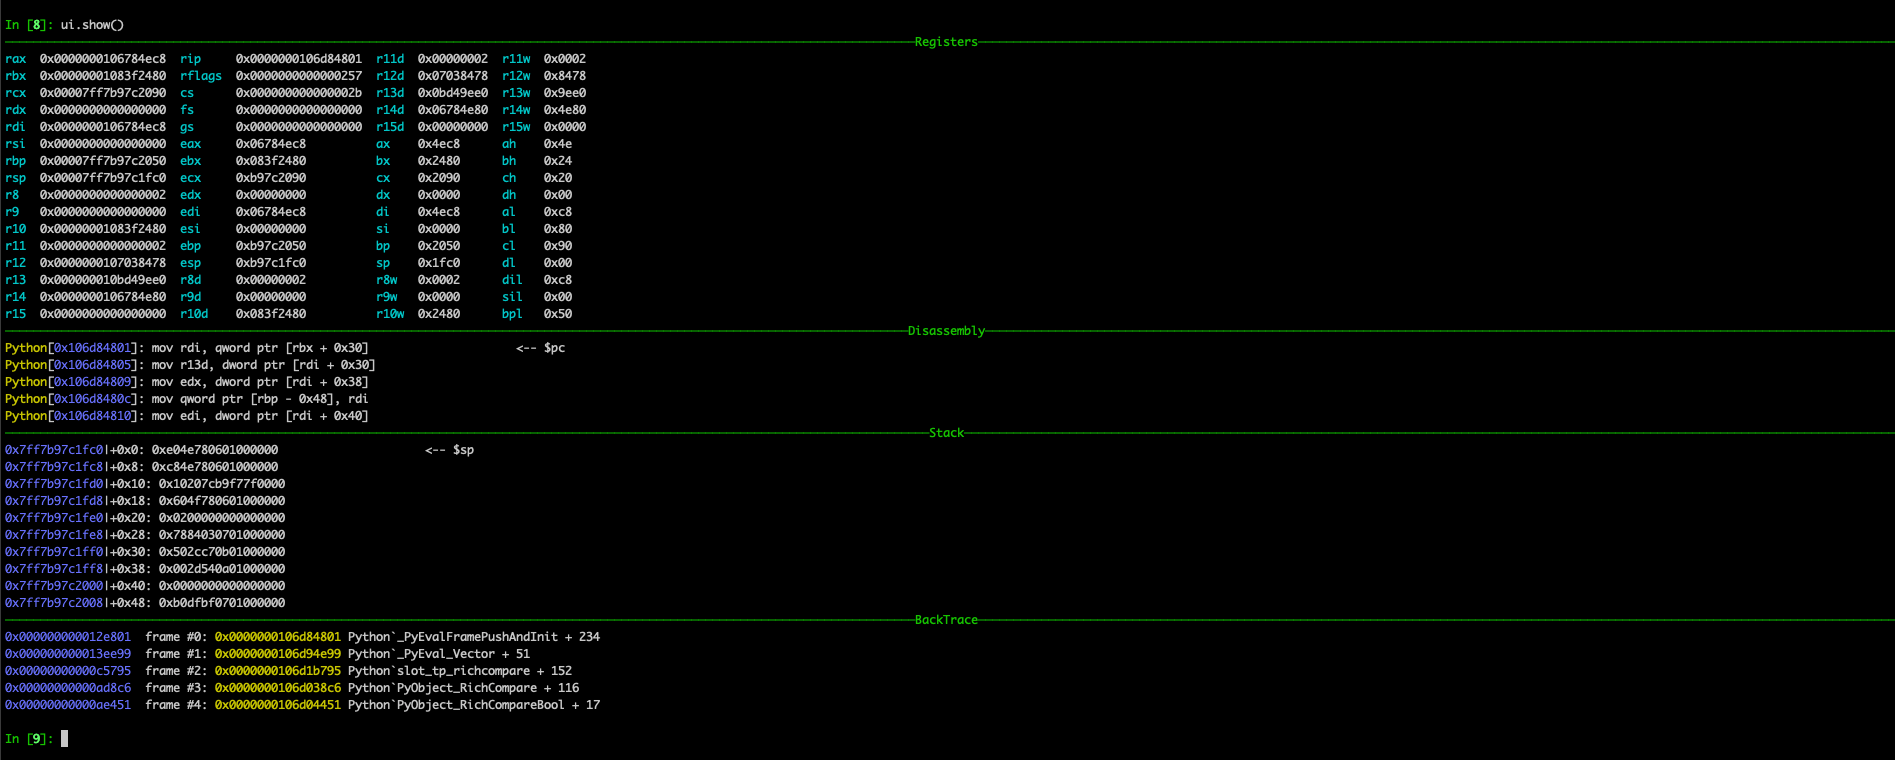The width and height of the screenshot is (1895, 760).
Task: Click the rsp register value
Action: click(102, 178)
